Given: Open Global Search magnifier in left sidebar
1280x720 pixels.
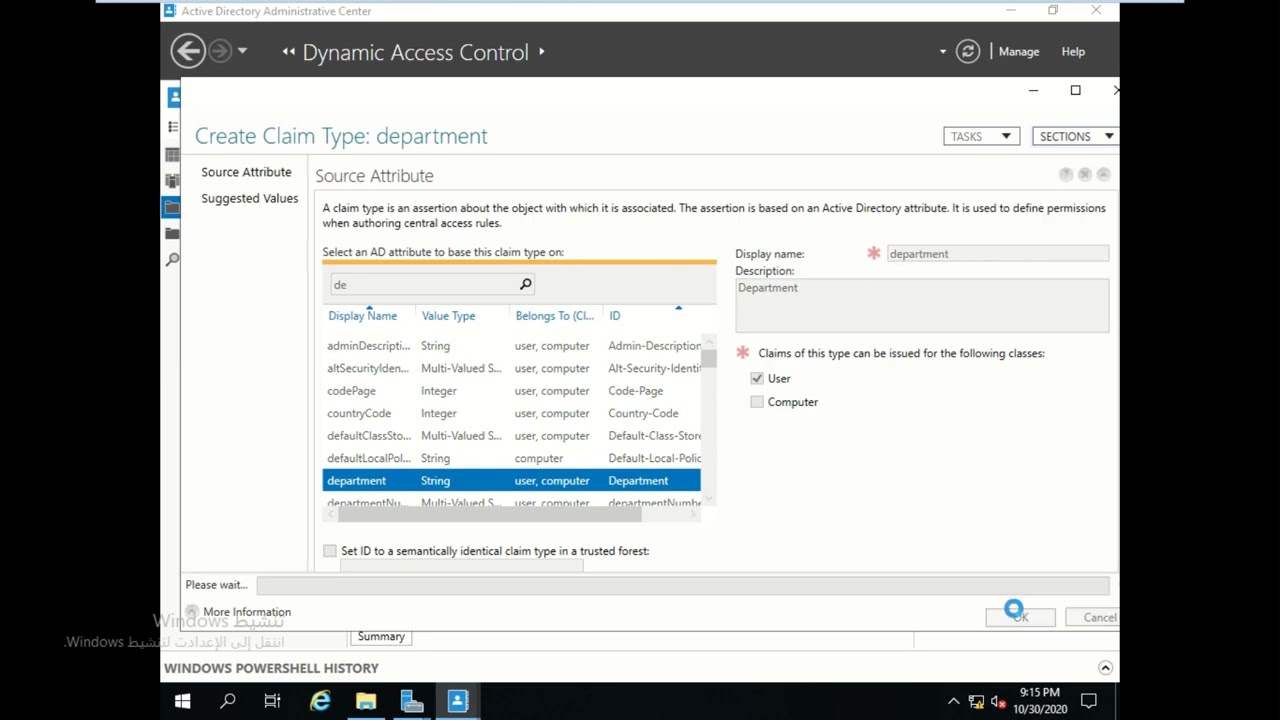Looking at the screenshot, I should point(173,260).
